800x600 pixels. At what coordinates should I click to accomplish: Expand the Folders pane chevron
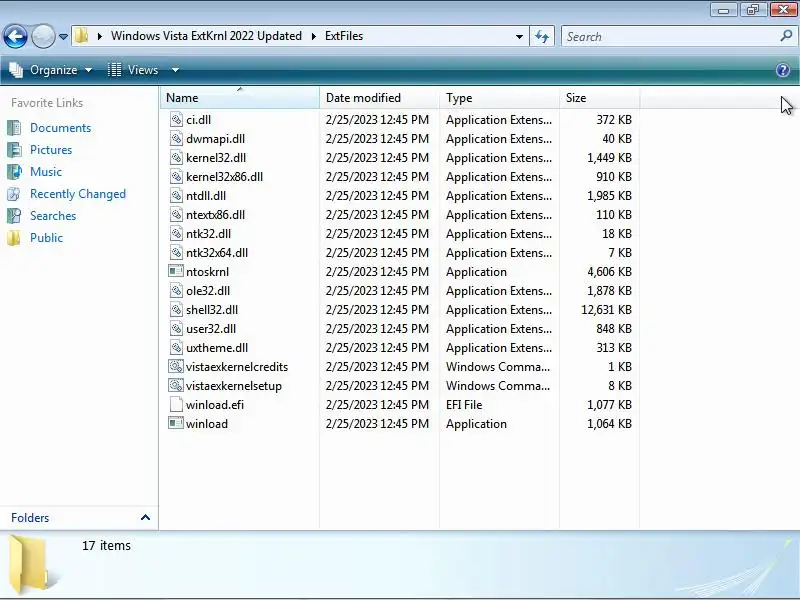click(145, 517)
